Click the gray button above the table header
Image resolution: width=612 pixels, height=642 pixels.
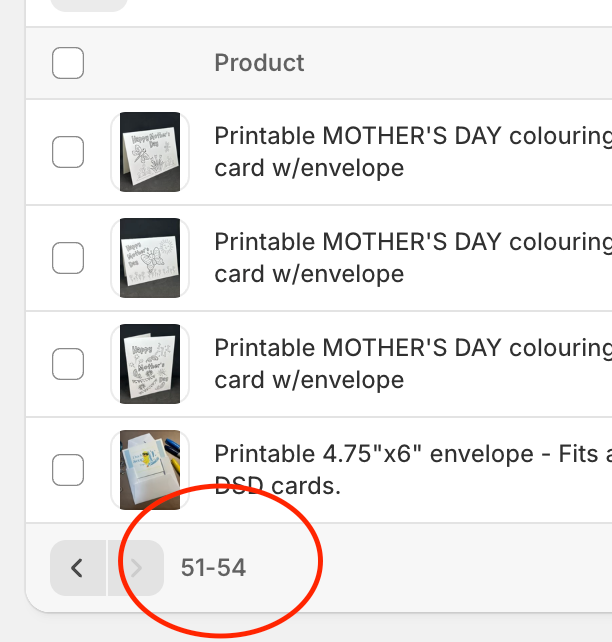coord(89,4)
